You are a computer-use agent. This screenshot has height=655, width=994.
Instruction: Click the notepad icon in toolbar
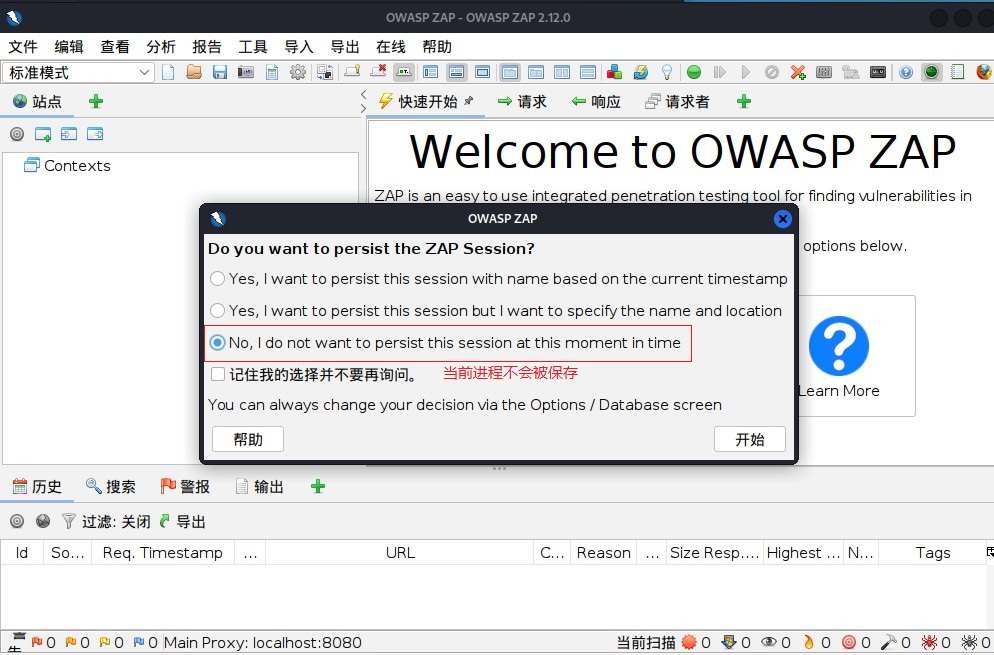pos(957,72)
